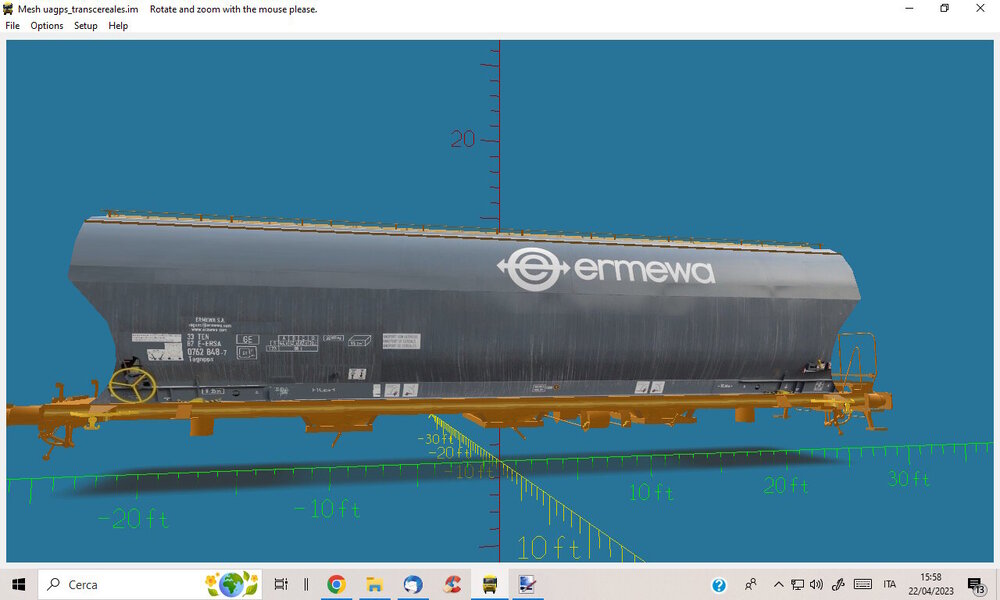Change input language ITA
Screen dimensions: 1000x600
point(890,584)
